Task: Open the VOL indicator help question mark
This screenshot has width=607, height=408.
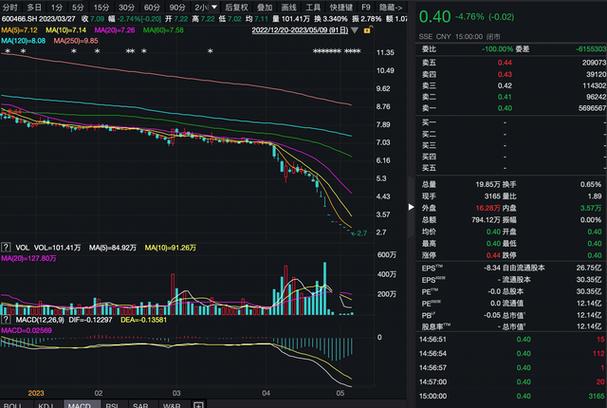Action: [5, 247]
